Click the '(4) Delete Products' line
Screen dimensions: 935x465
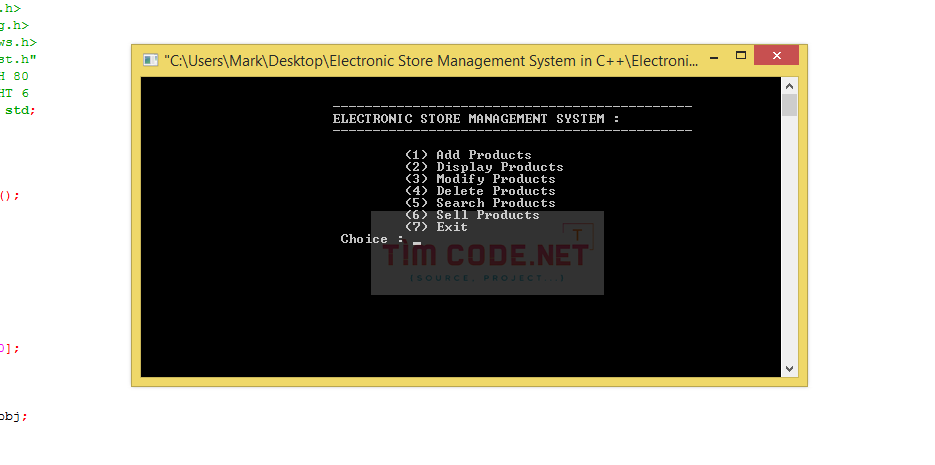click(480, 191)
